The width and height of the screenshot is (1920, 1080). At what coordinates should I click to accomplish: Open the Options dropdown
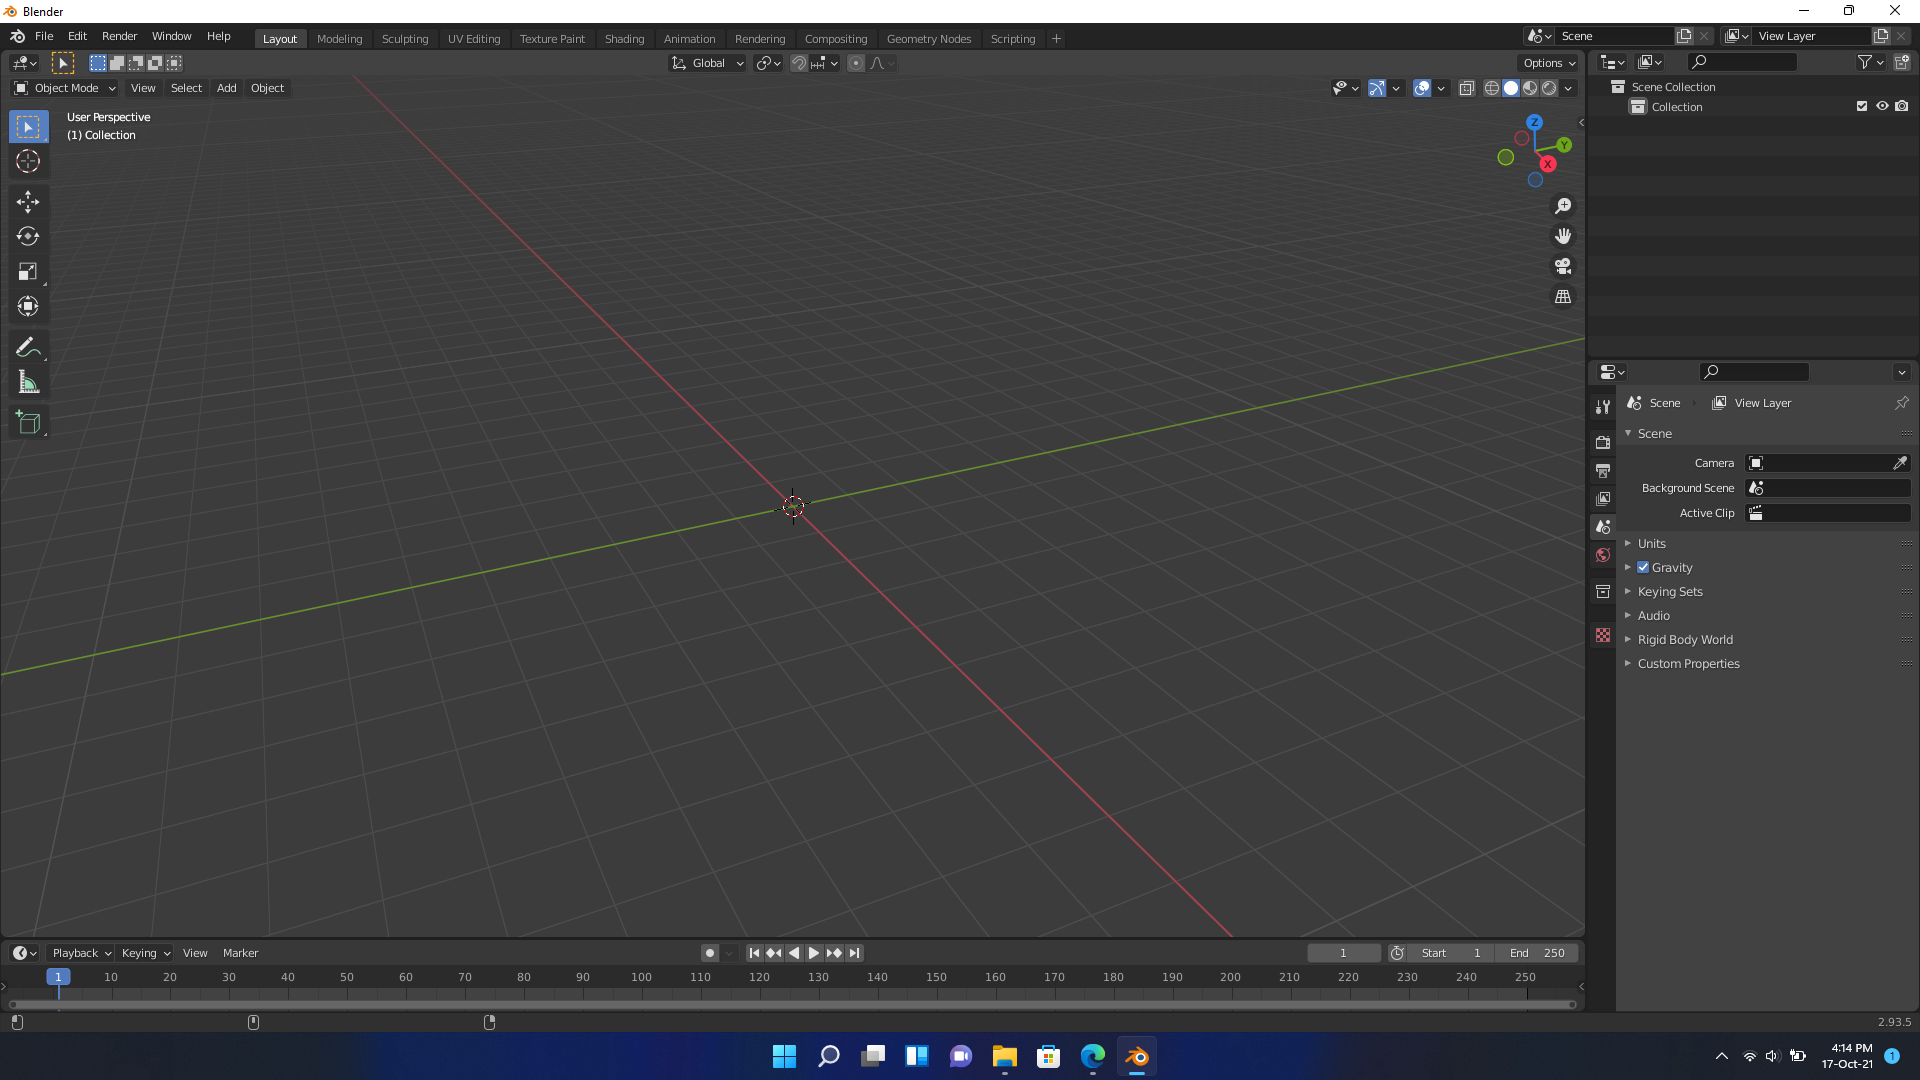pyautogui.click(x=1548, y=63)
